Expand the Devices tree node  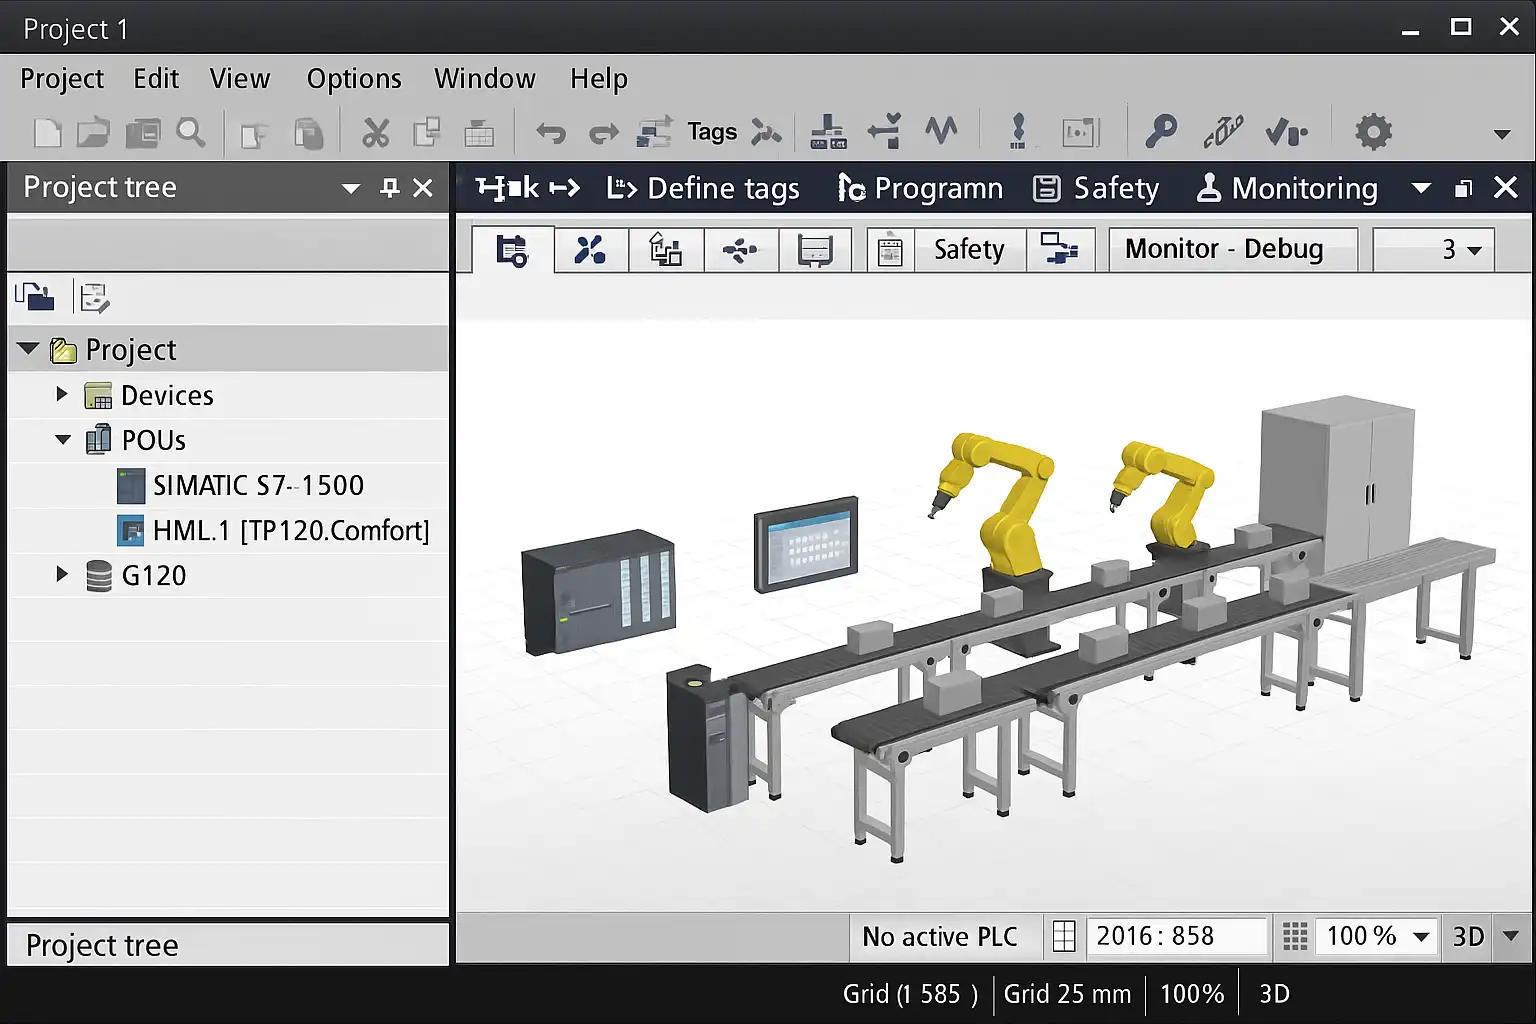[x=62, y=395]
